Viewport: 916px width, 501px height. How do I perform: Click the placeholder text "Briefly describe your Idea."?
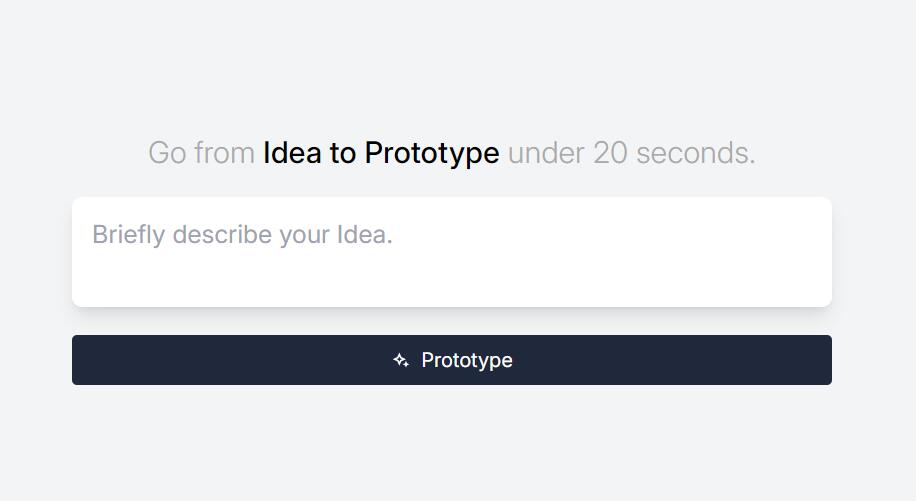click(242, 235)
